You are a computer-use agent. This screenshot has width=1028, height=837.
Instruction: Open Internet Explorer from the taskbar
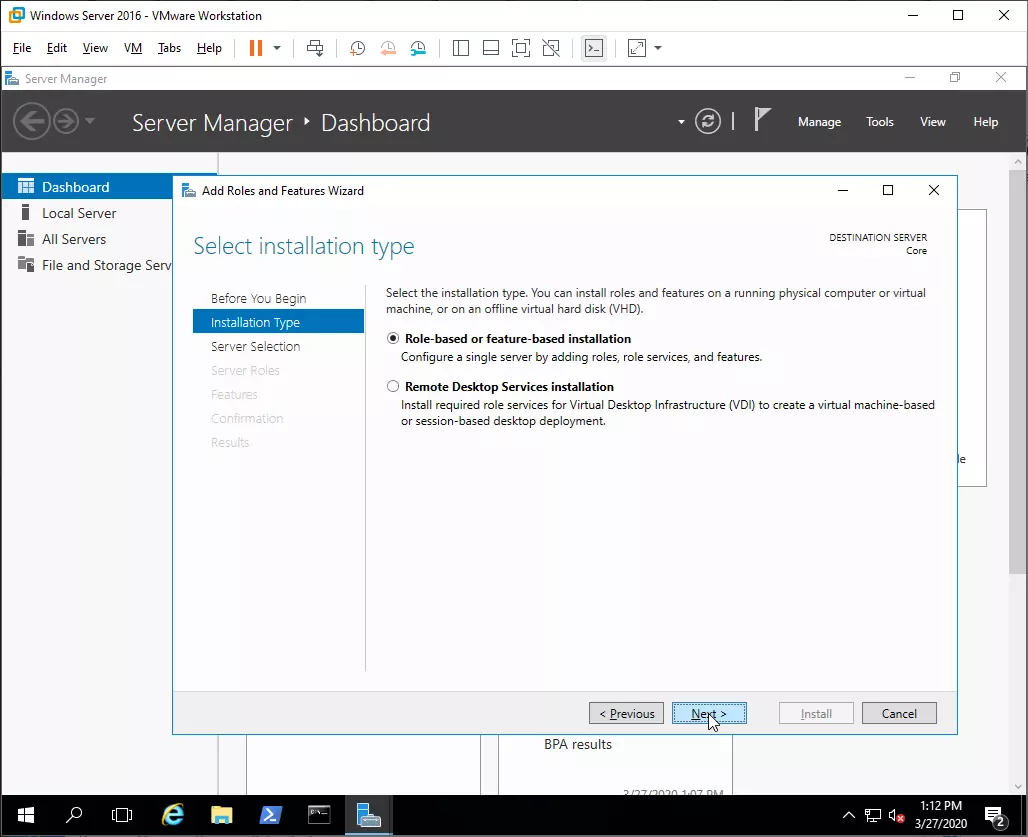tap(172, 815)
